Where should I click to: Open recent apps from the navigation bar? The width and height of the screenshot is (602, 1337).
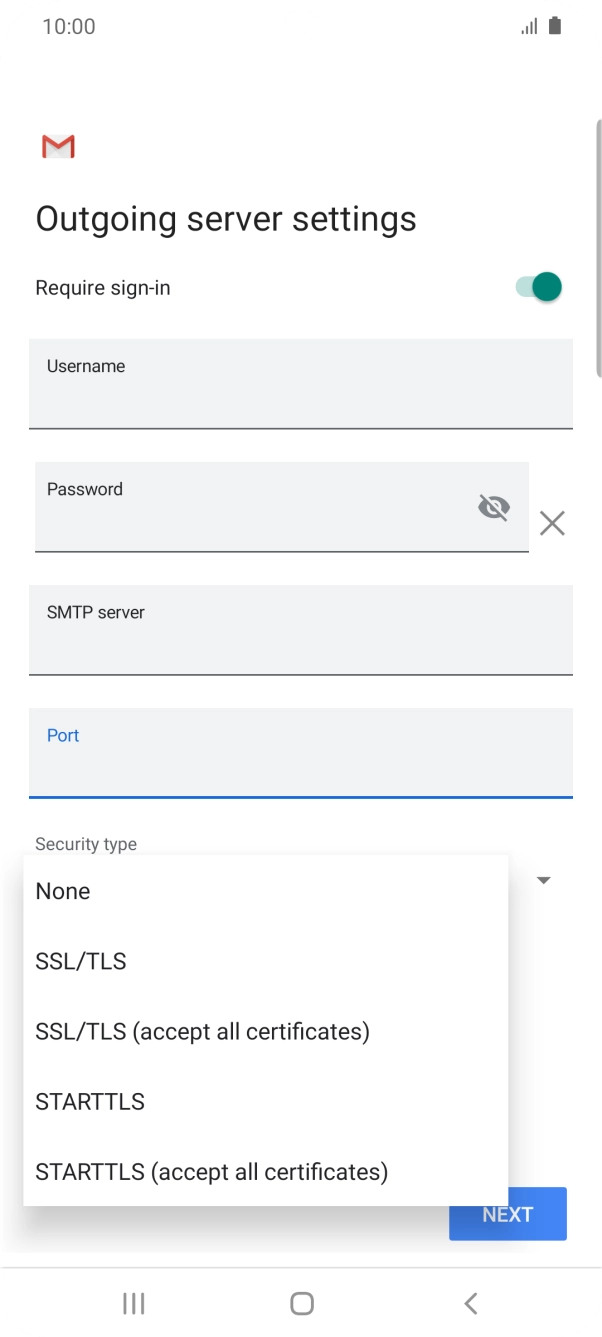132,1303
